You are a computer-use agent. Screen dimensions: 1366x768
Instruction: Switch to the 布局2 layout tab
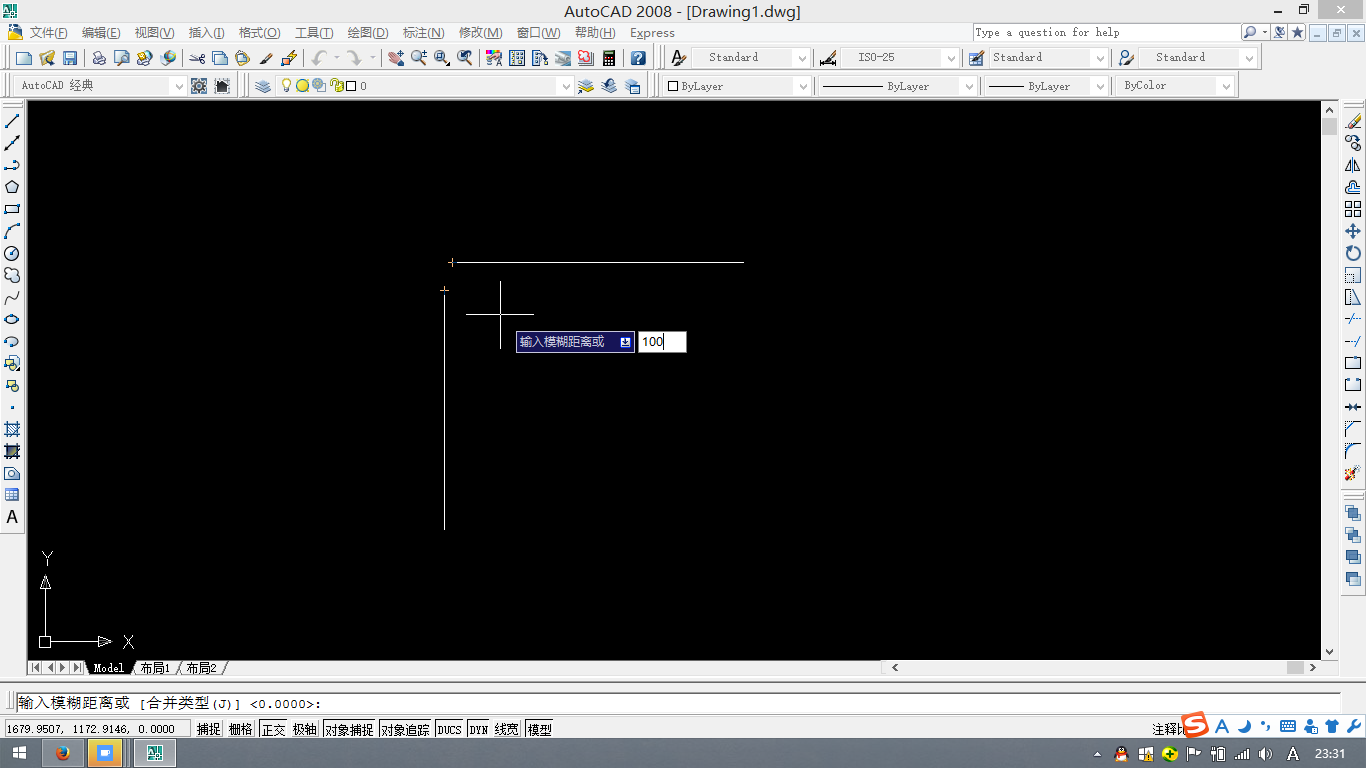(x=201, y=668)
